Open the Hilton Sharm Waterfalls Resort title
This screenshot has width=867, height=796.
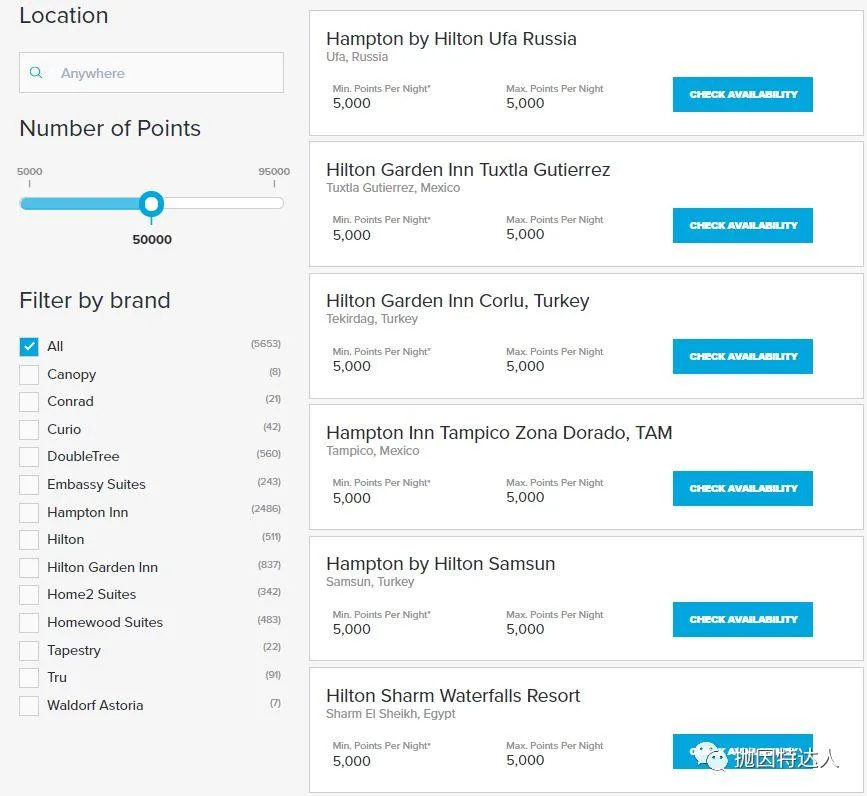(x=453, y=695)
